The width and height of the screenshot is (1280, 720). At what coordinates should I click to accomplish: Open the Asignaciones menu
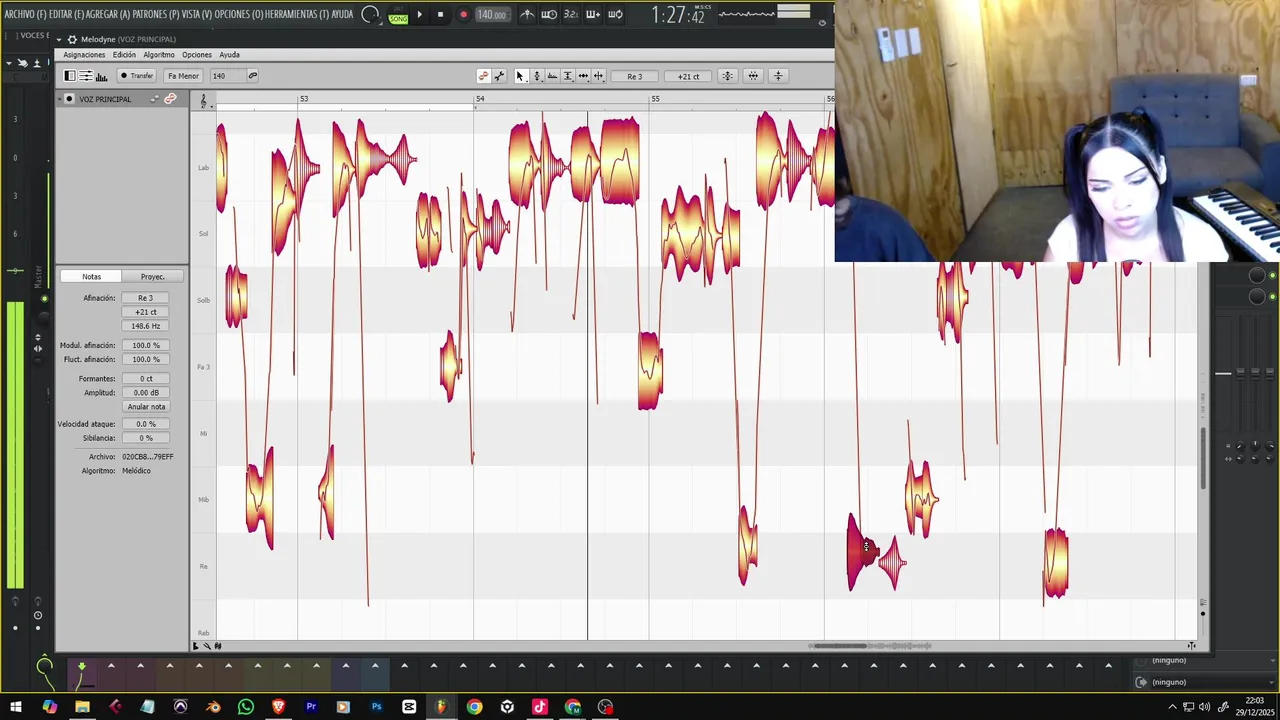[x=85, y=55]
